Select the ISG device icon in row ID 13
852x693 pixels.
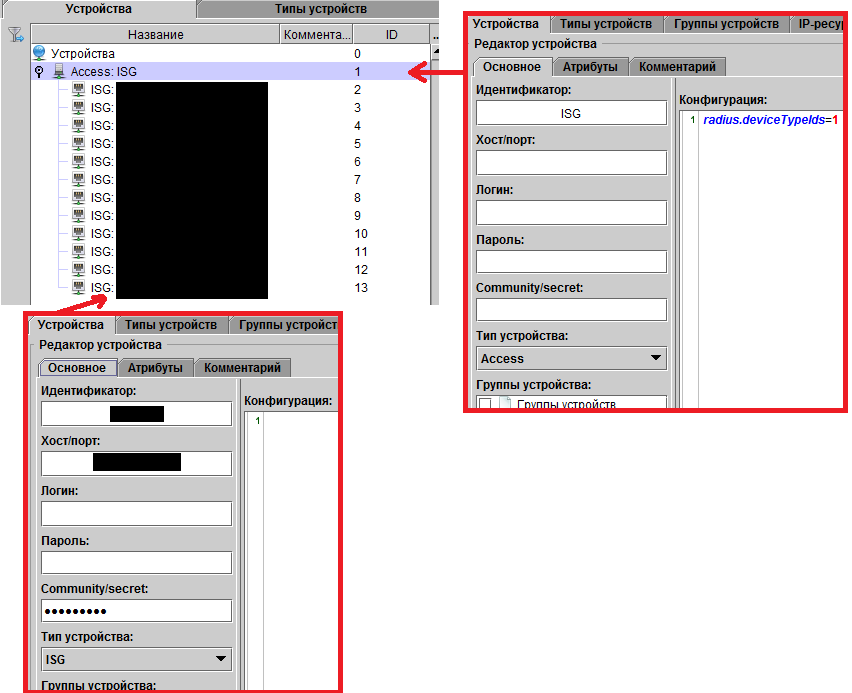click(79, 287)
